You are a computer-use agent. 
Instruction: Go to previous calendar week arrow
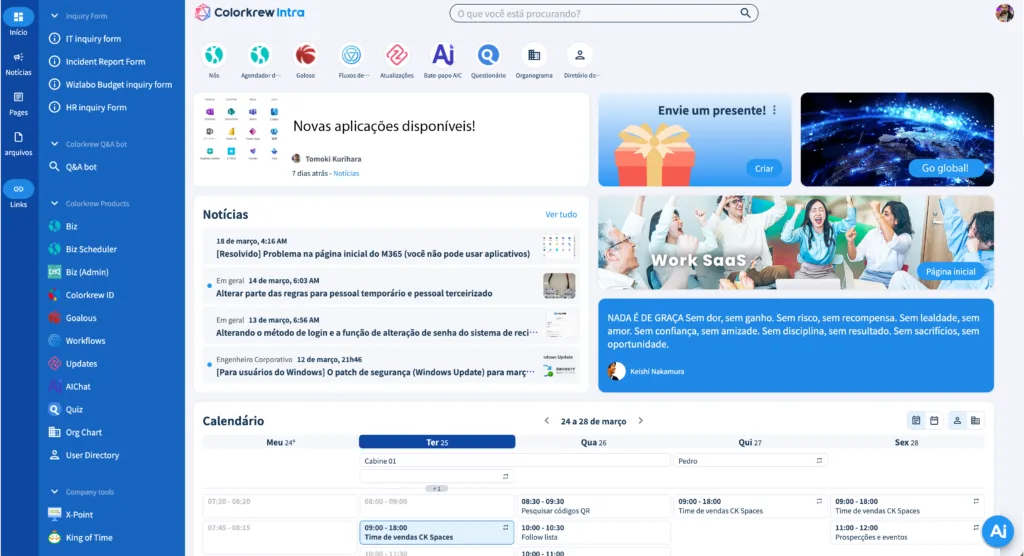[547, 421]
